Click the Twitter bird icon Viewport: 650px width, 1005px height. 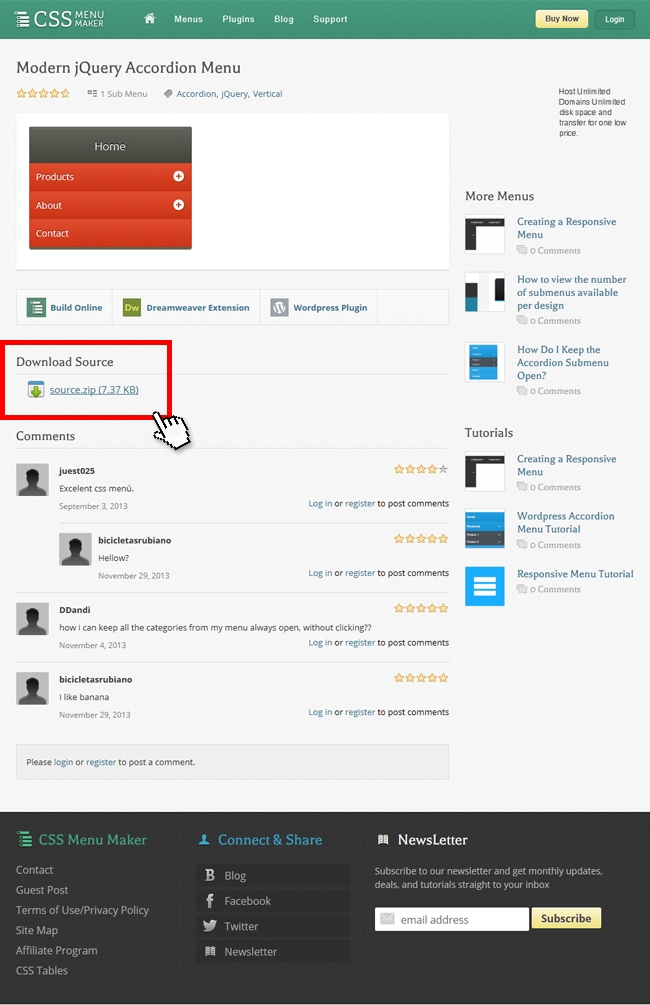pyautogui.click(x=210, y=926)
